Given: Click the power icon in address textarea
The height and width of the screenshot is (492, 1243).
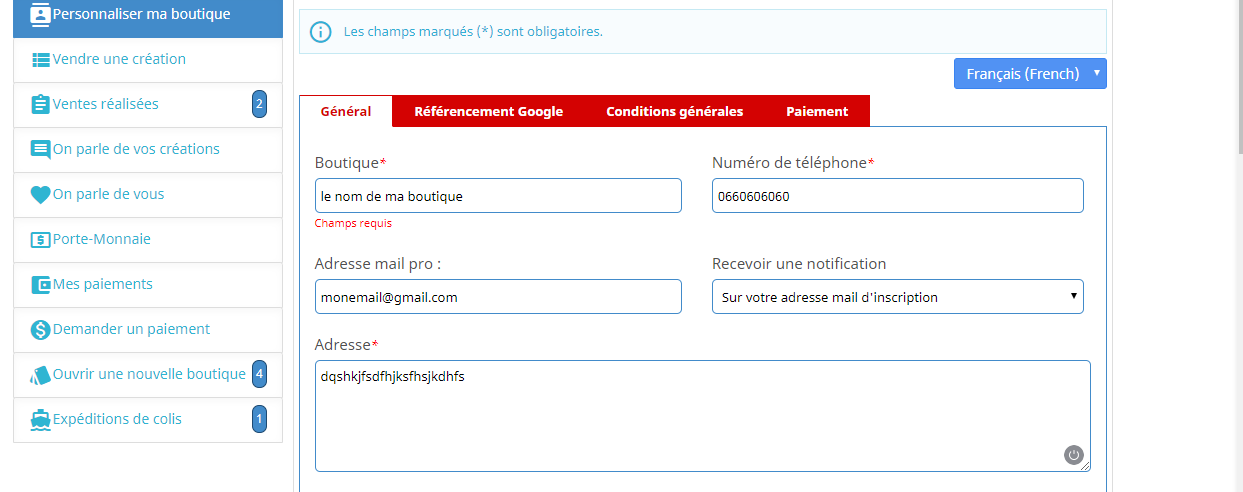Looking at the screenshot, I should pyautogui.click(x=1074, y=455).
